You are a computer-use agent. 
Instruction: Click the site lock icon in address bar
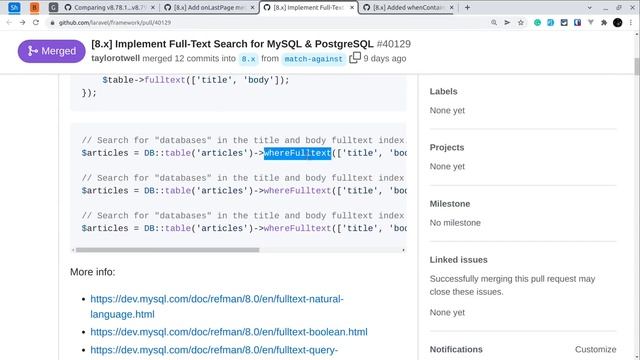(x=52, y=22)
